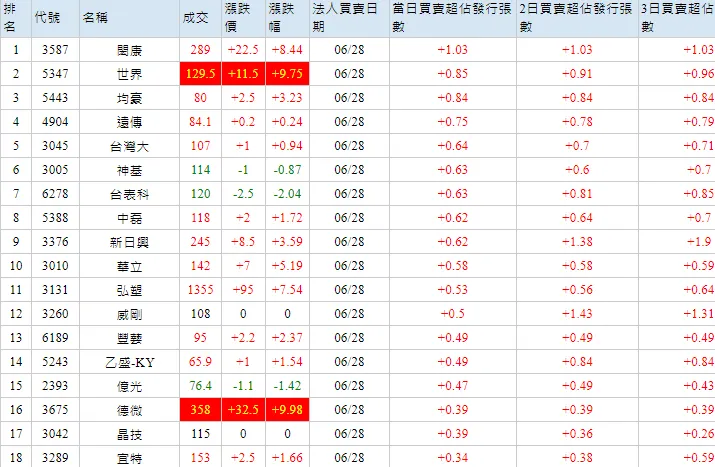Click 2-day value +1.38 for 新日興

tap(577, 242)
